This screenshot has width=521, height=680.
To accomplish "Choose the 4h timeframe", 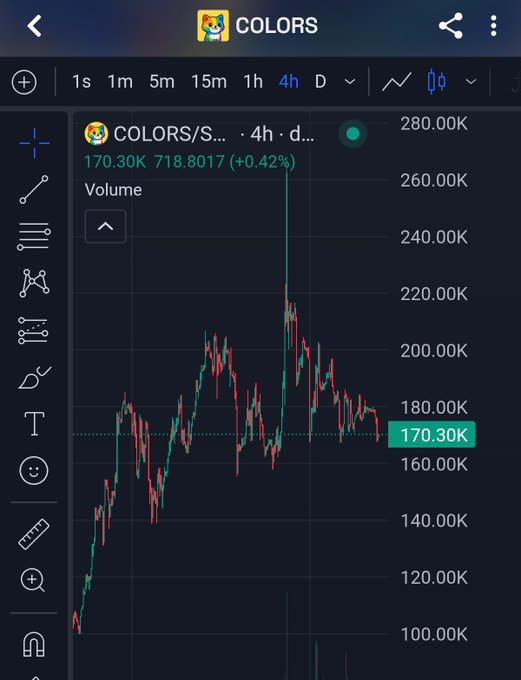I will tap(289, 82).
